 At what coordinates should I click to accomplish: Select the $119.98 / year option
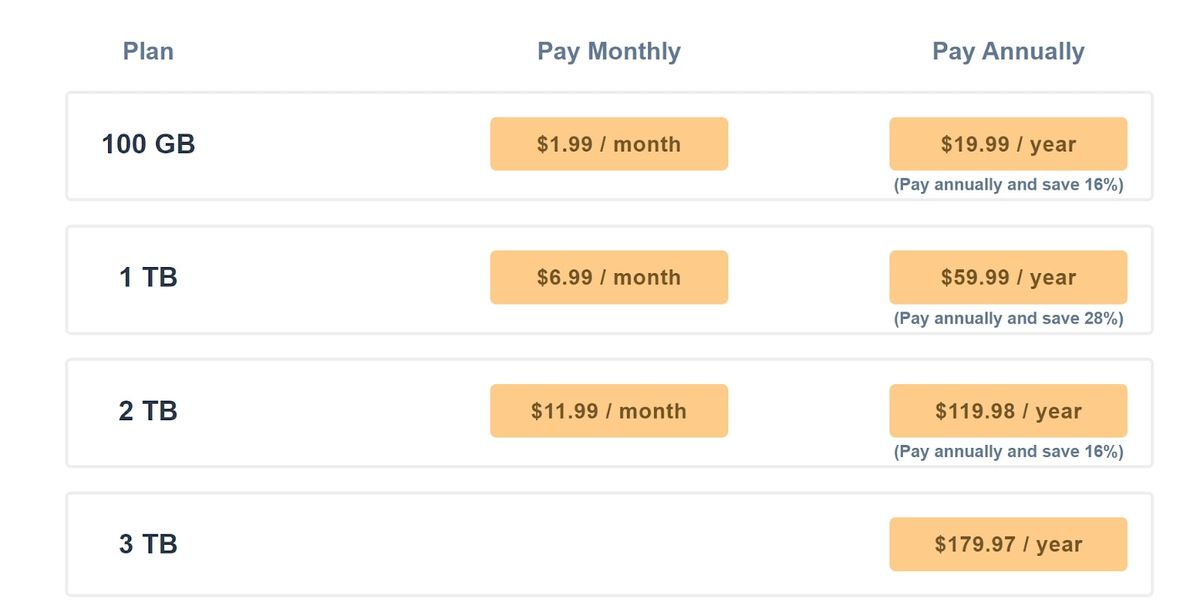(1008, 411)
